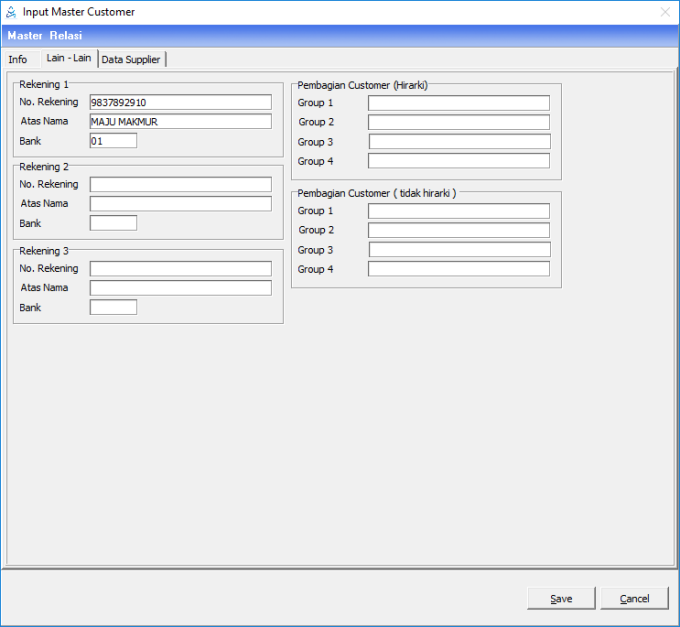Click Group 1 field under Hirarki

[458, 103]
